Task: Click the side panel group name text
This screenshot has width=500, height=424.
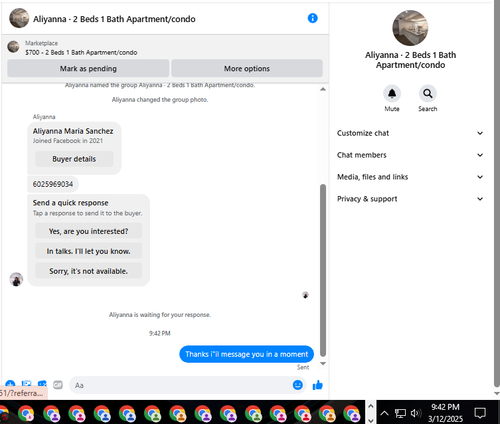Action: coord(410,60)
